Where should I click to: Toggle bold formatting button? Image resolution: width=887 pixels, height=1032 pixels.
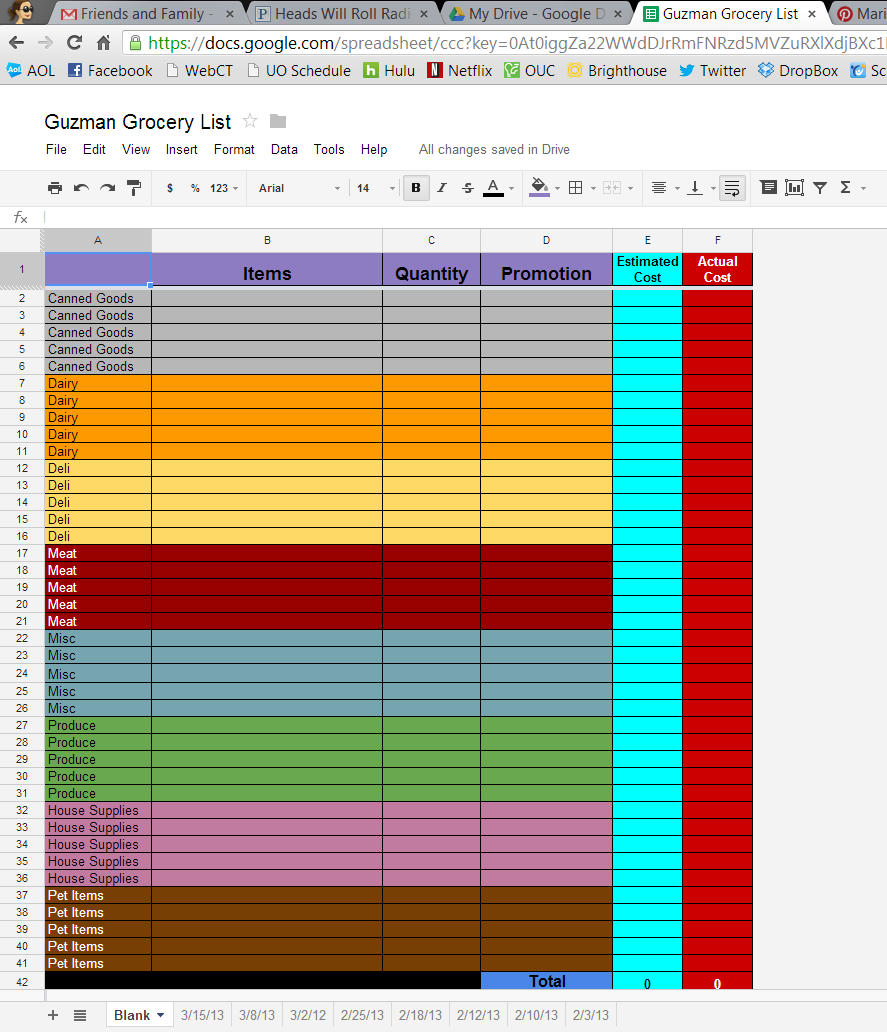[416, 188]
